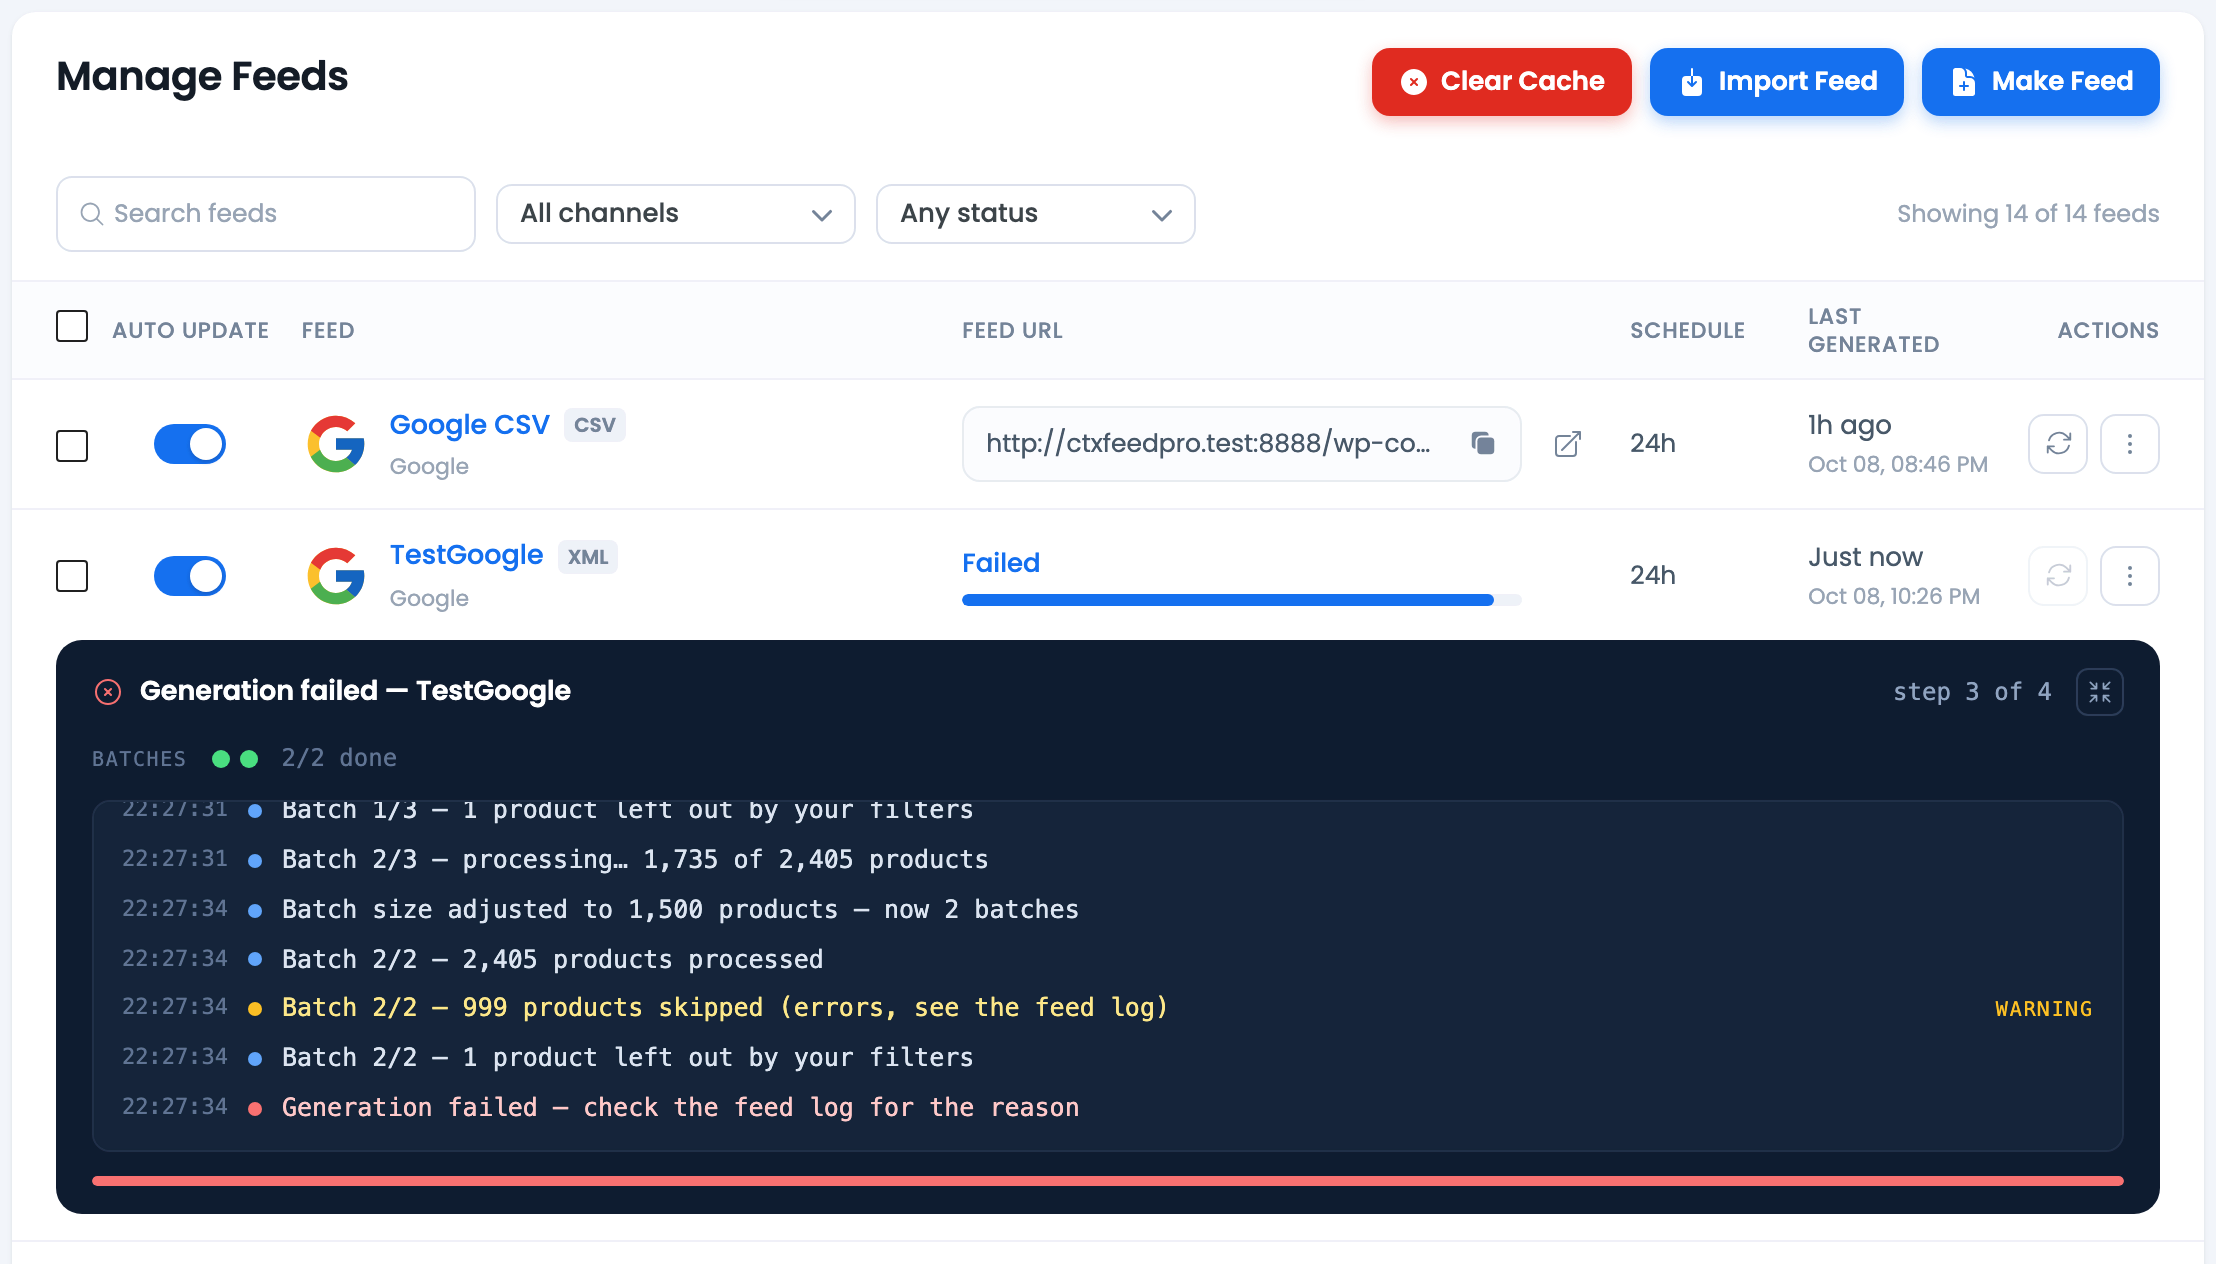The height and width of the screenshot is (1264, 2216).
Task: Click the XML format badge
Action: (588, 557)
